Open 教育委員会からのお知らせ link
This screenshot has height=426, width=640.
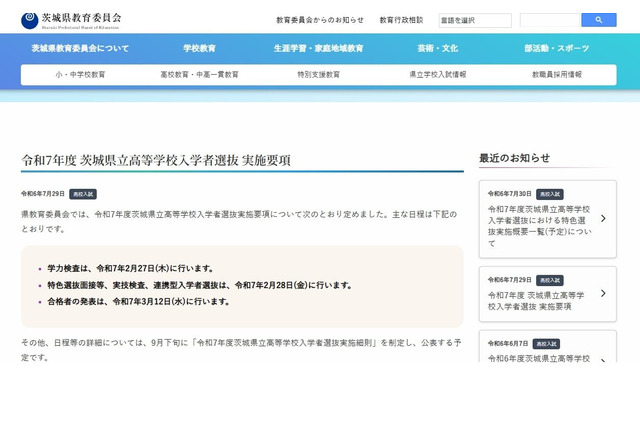click(320, 20)
